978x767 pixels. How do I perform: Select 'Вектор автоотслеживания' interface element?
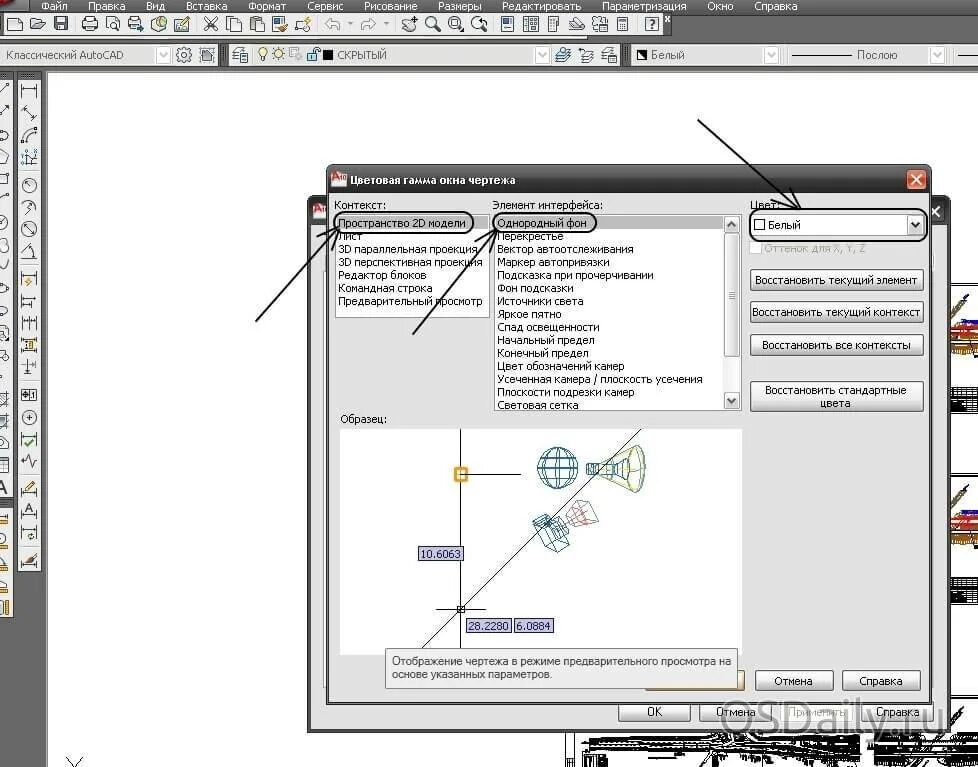click(565, 249)
